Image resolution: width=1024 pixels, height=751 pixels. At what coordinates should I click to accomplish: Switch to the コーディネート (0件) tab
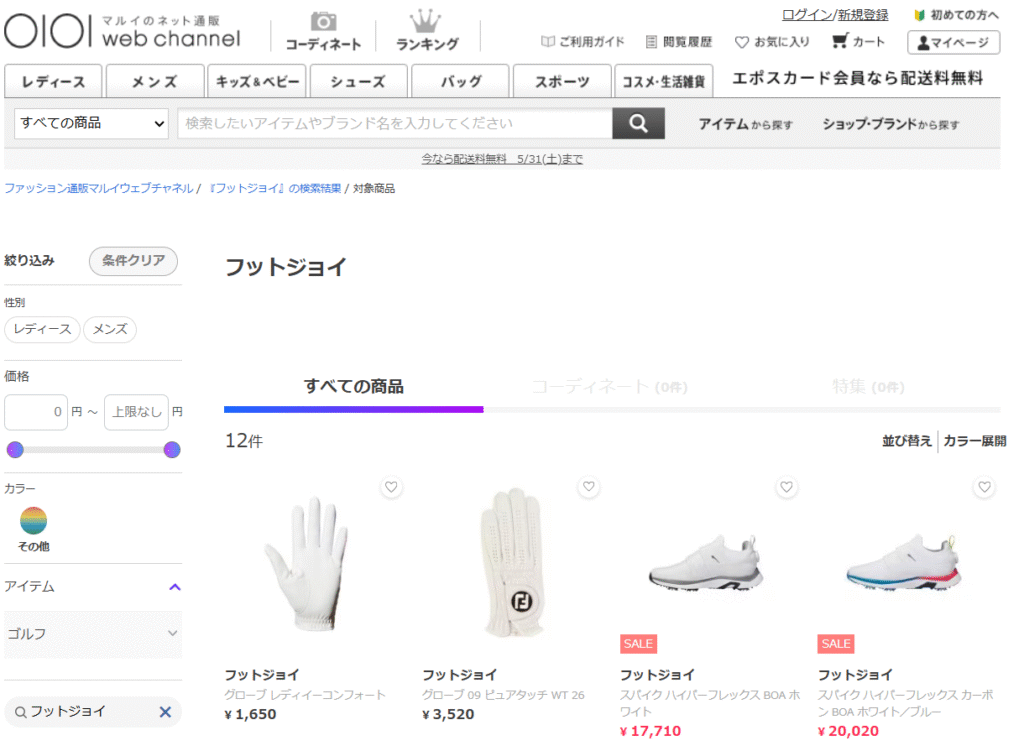click(x=609, y=387)
